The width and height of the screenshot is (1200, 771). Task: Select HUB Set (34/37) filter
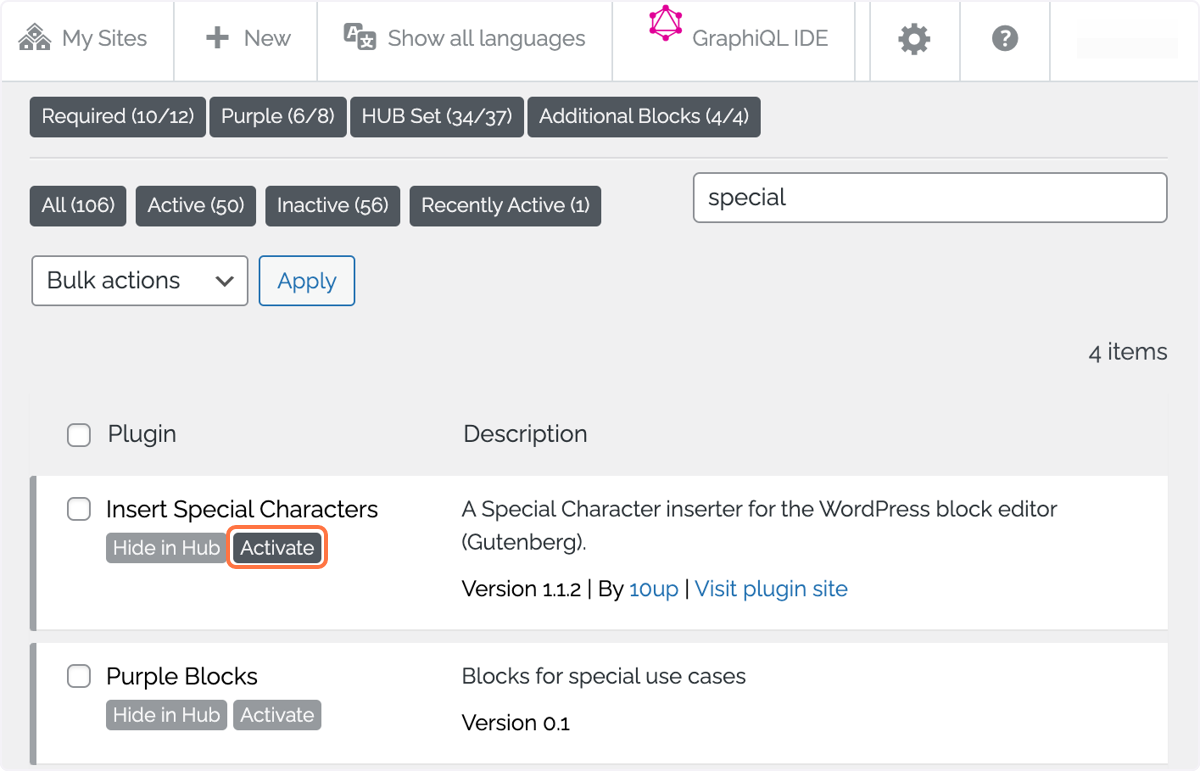pyautogui.click(x=437, y=117)
